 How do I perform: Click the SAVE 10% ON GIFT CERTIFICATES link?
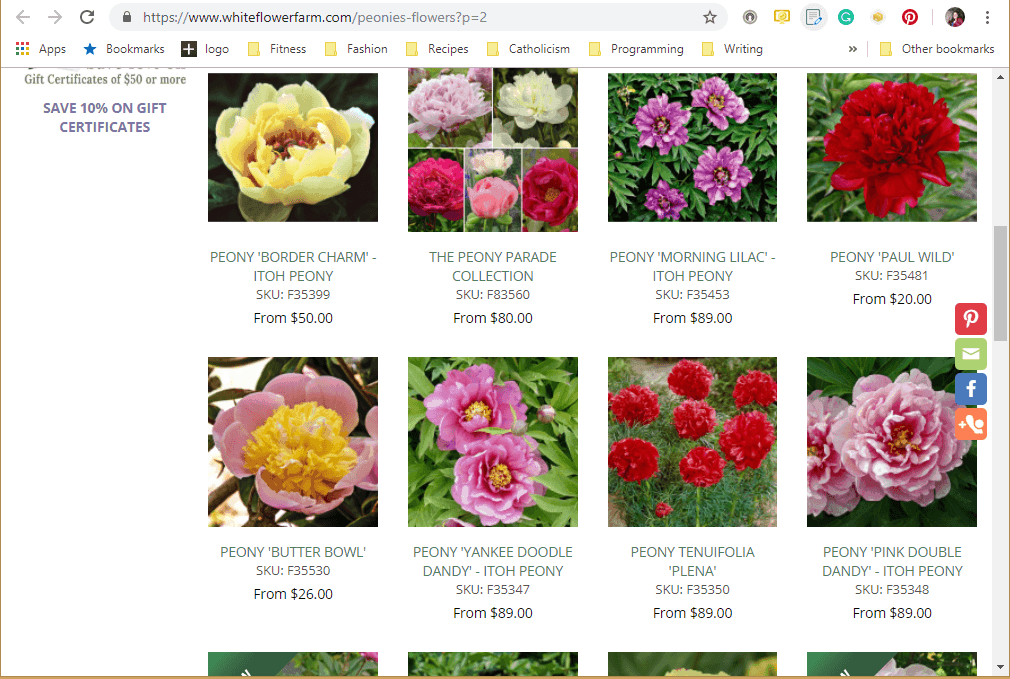(104, 117)
